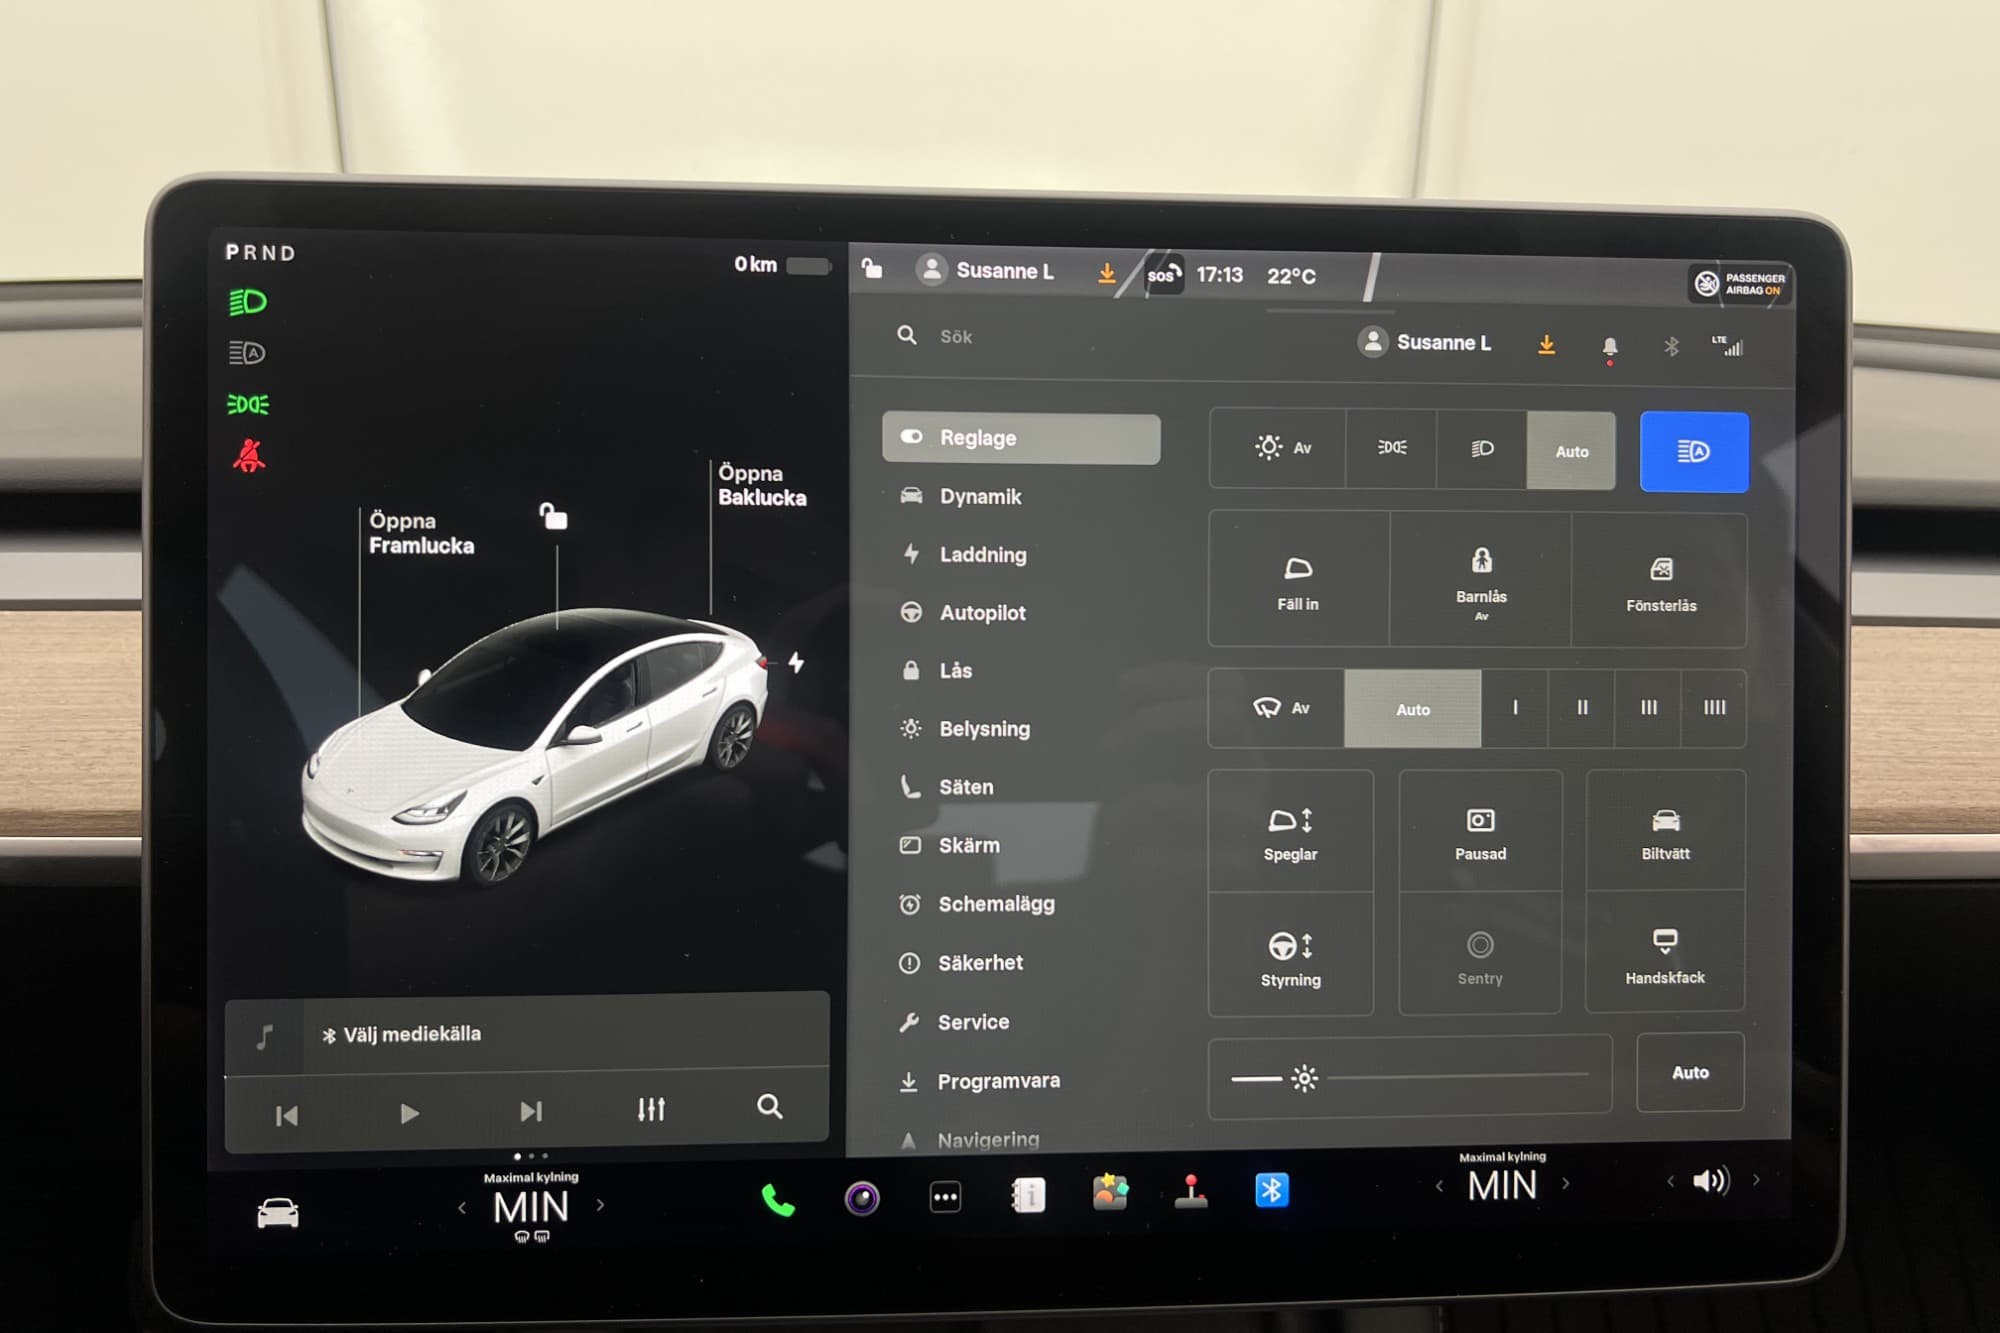Open the Styrning steering adjustment tile

[x=1290, y=957]
